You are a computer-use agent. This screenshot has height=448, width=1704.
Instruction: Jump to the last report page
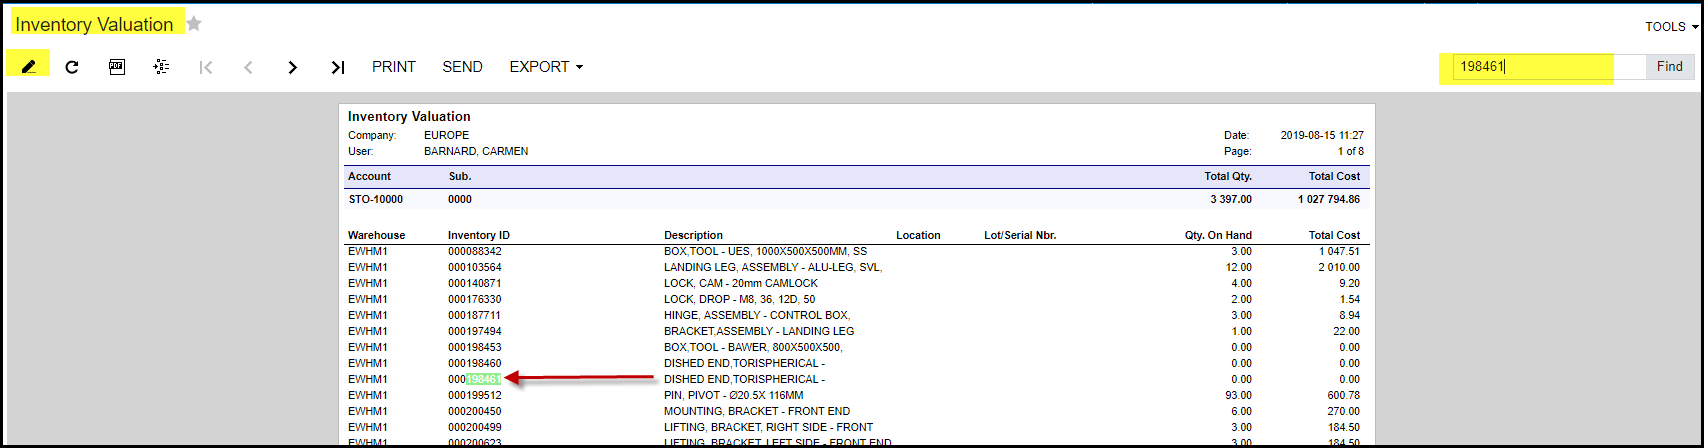click(338, 67)
